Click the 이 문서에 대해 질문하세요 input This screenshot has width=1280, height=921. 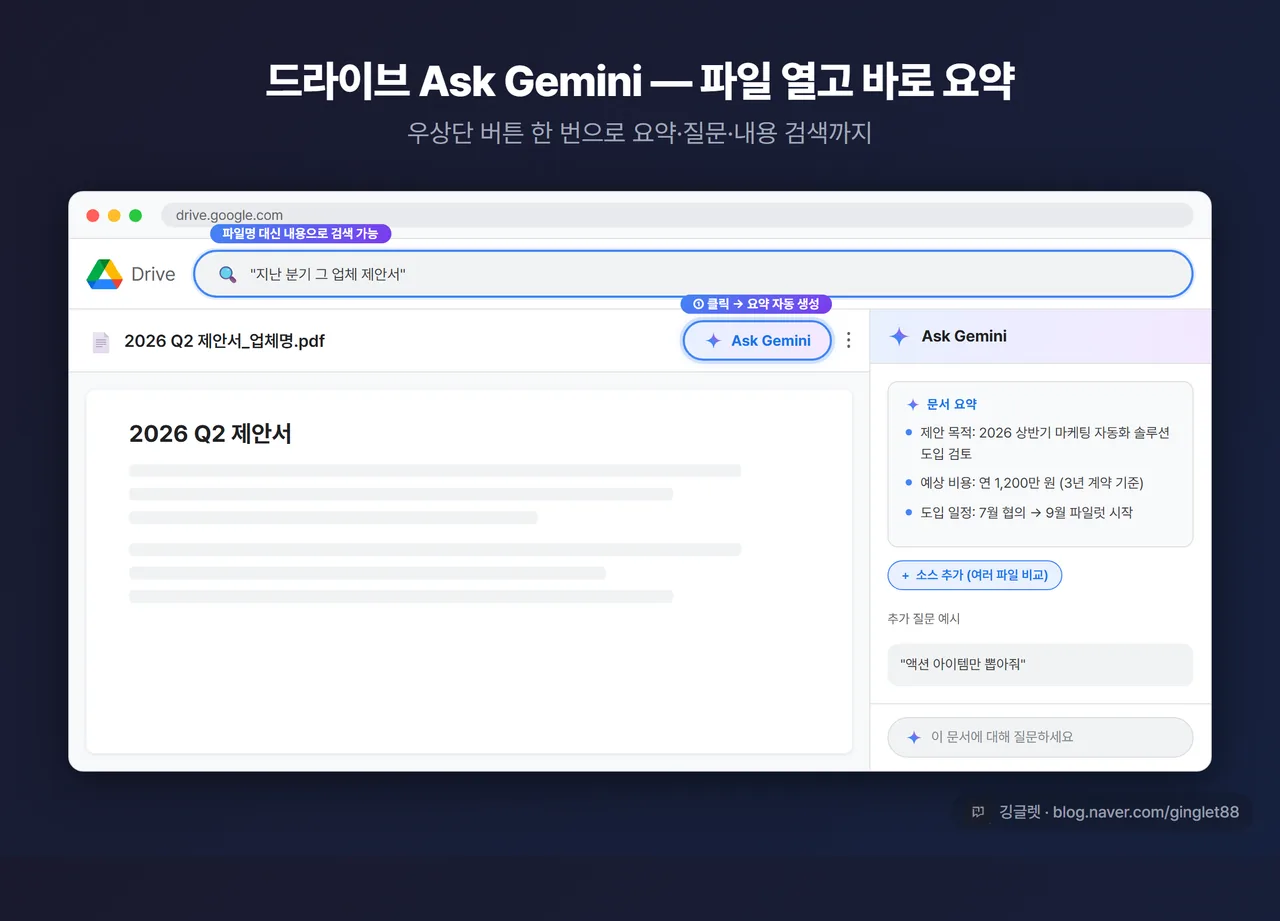(1040, 737)
